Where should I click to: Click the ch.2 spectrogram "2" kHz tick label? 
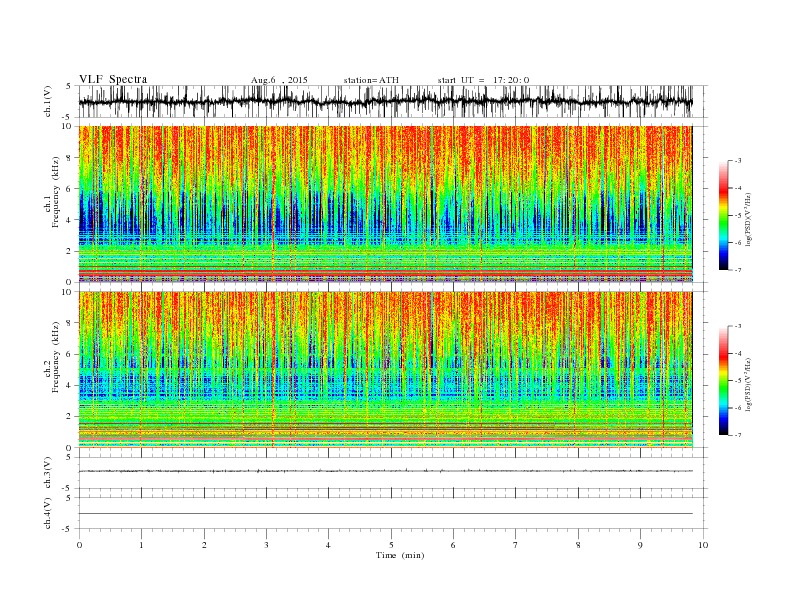click(x=70, y=417)
